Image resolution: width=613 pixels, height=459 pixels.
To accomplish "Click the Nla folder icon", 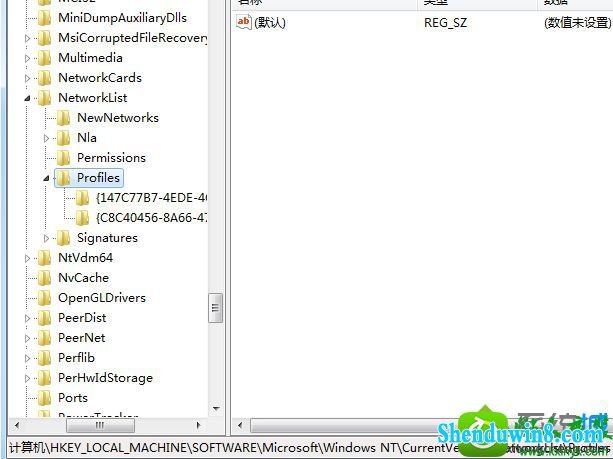I will 63,138.
